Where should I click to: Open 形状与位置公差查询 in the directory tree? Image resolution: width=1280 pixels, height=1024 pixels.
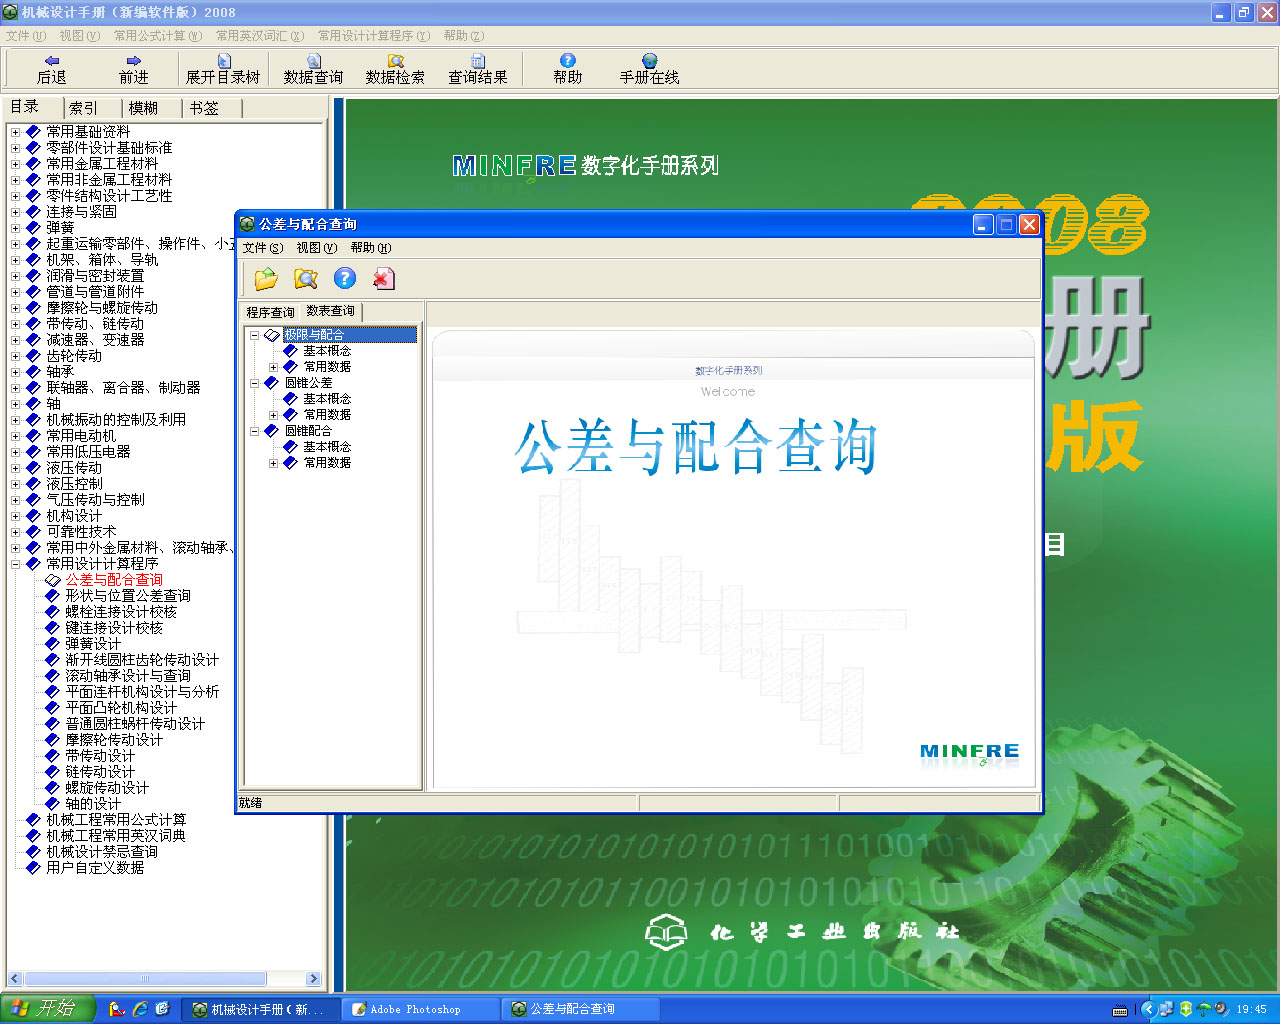(x=128, y=596)
